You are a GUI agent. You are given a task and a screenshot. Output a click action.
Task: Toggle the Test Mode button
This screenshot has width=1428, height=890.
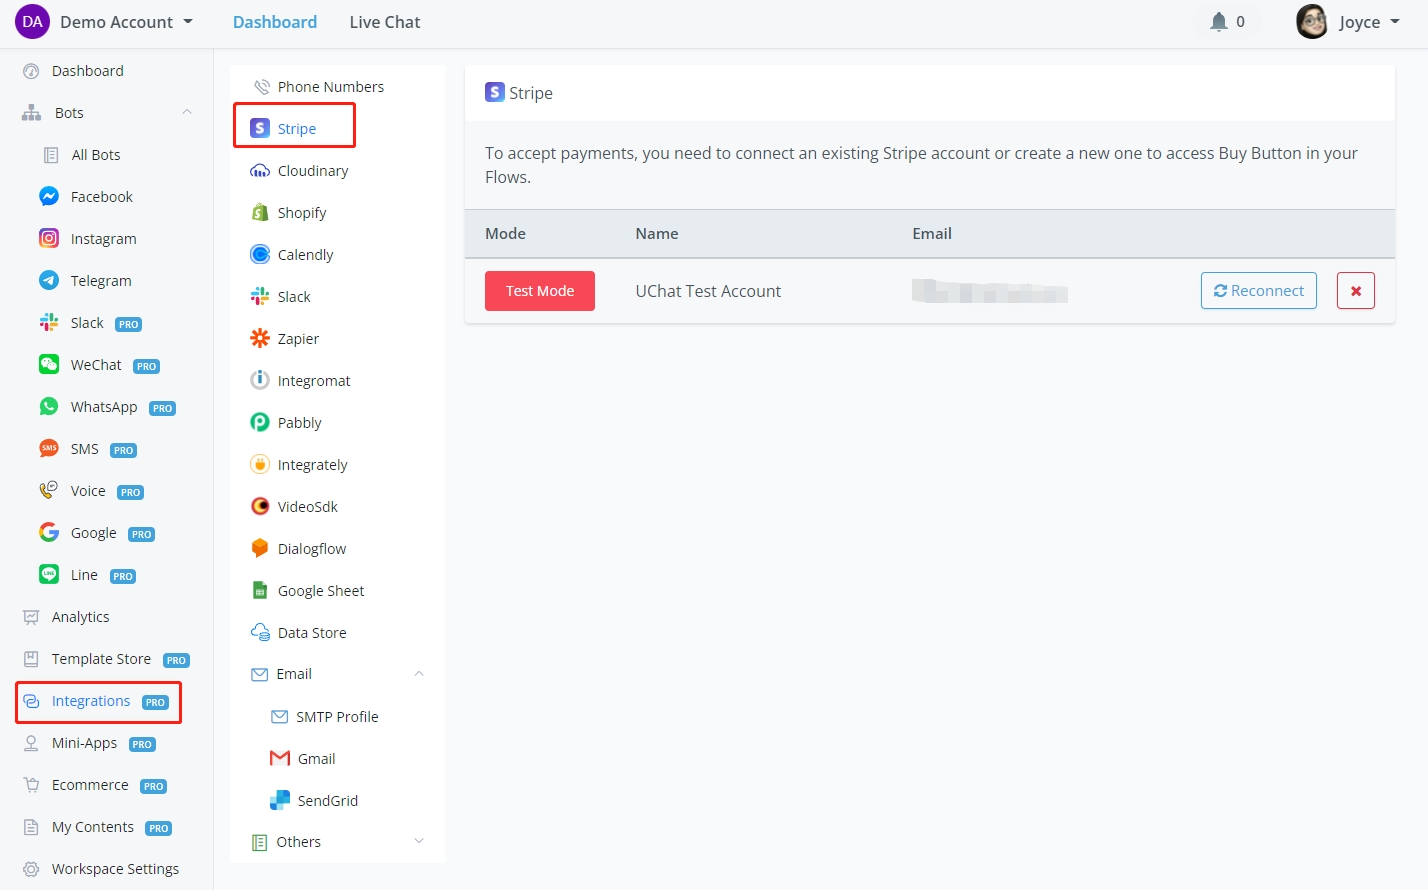coord(539,291)
